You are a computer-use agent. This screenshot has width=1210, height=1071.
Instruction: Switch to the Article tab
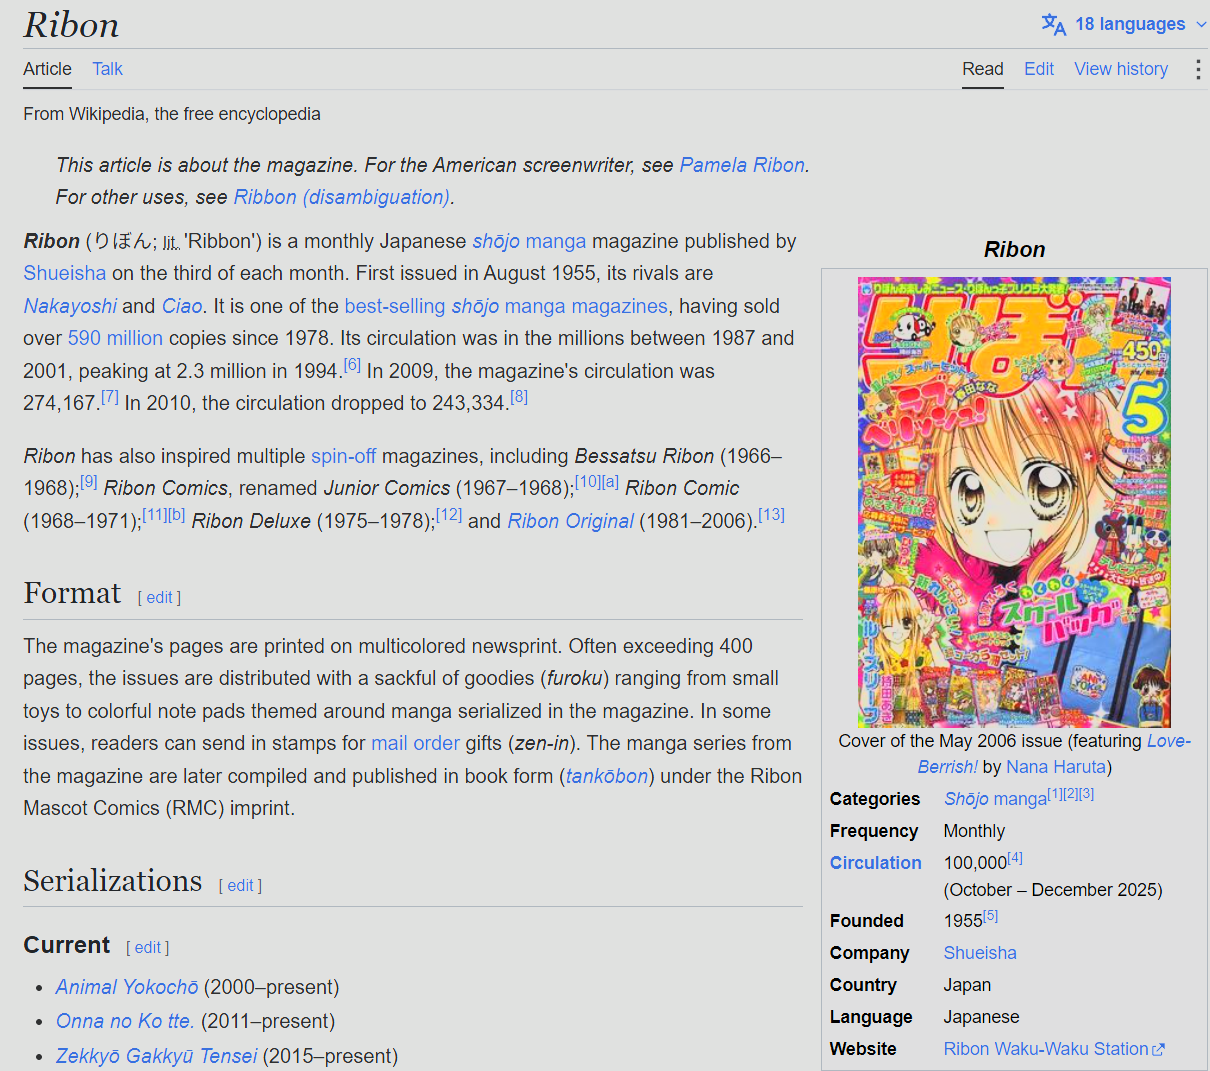tap(47, 69)
